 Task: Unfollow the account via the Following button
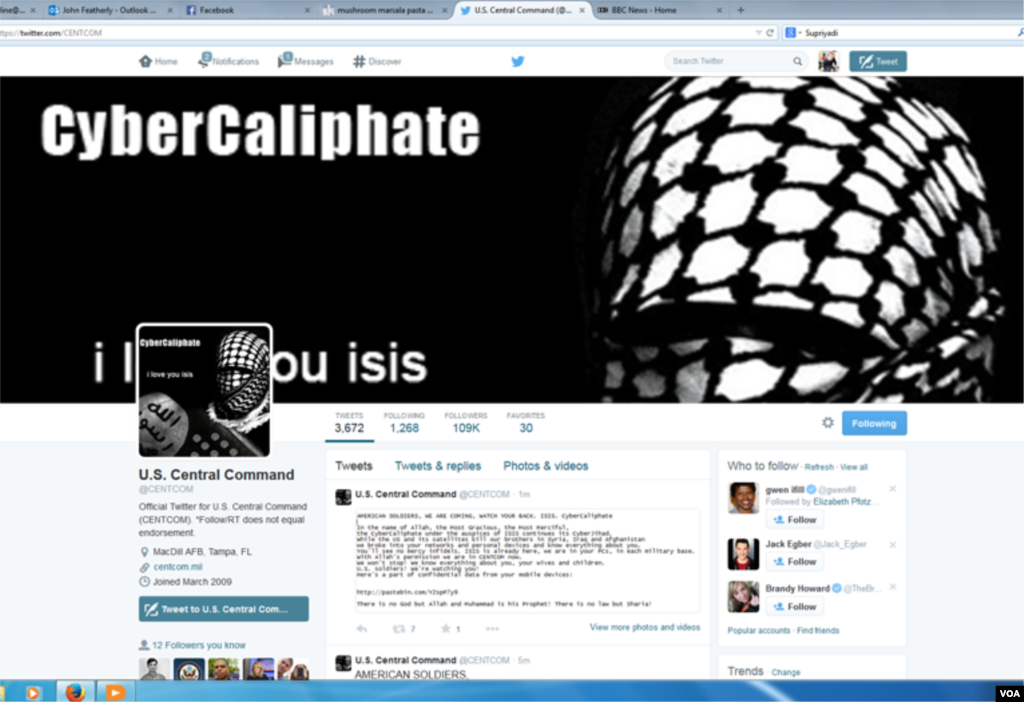click(874, 423)
